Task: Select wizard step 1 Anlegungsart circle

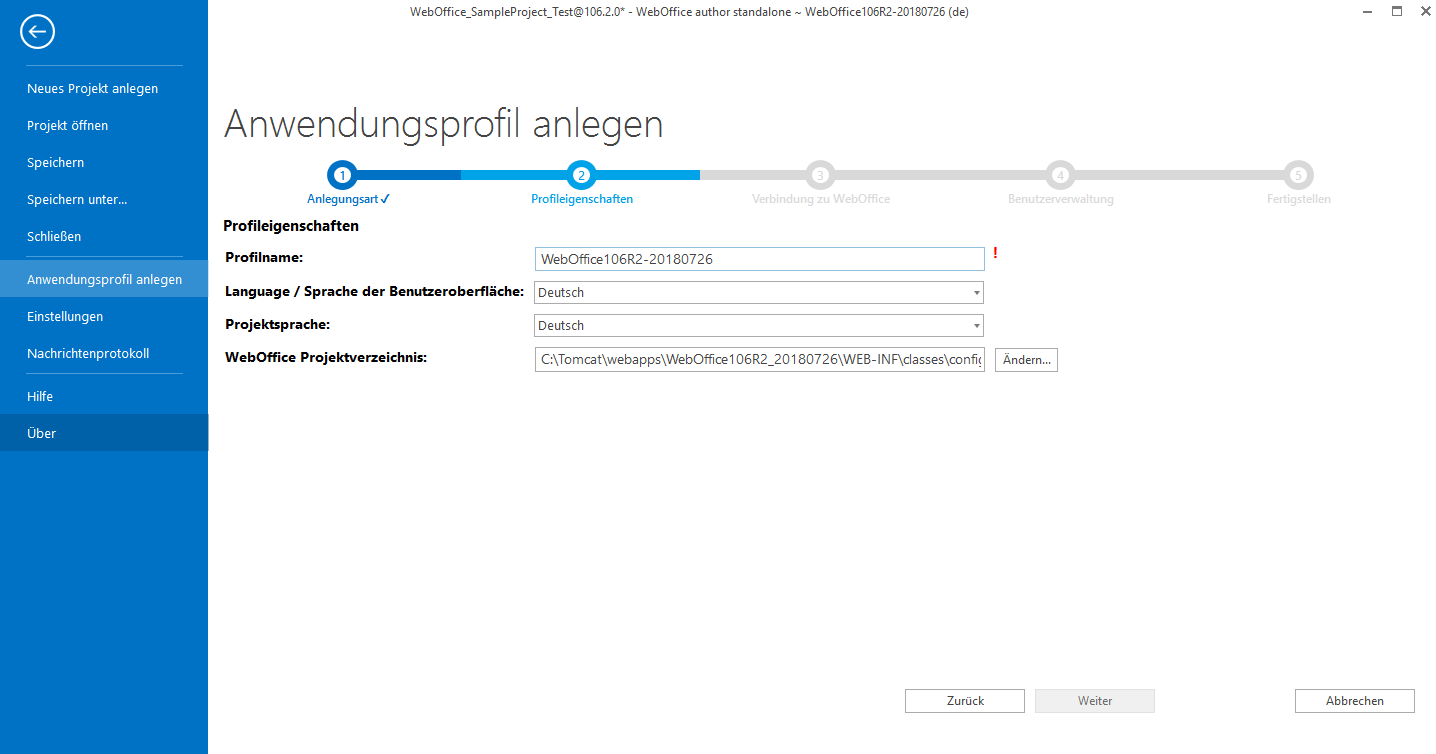Action: click(342, 174)
